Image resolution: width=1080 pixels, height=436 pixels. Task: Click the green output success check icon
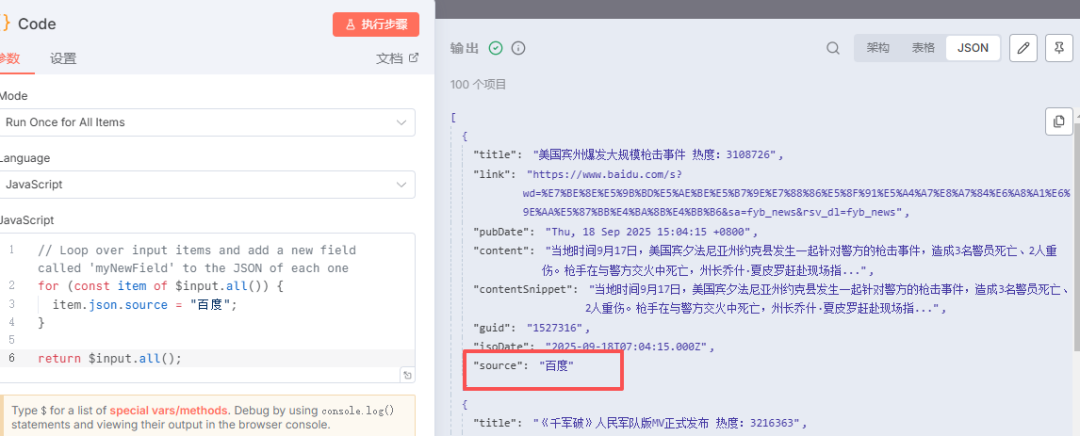(495, 48)
